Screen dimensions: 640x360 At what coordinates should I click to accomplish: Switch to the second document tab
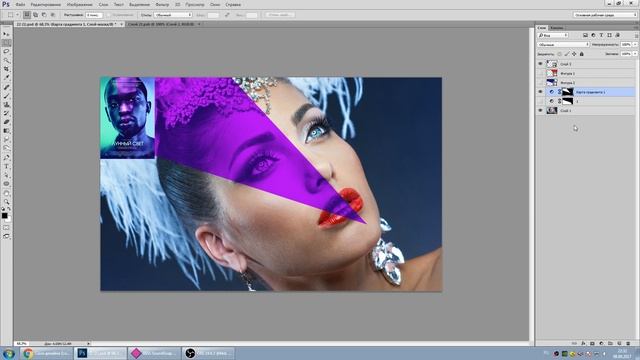pos(161,24)
